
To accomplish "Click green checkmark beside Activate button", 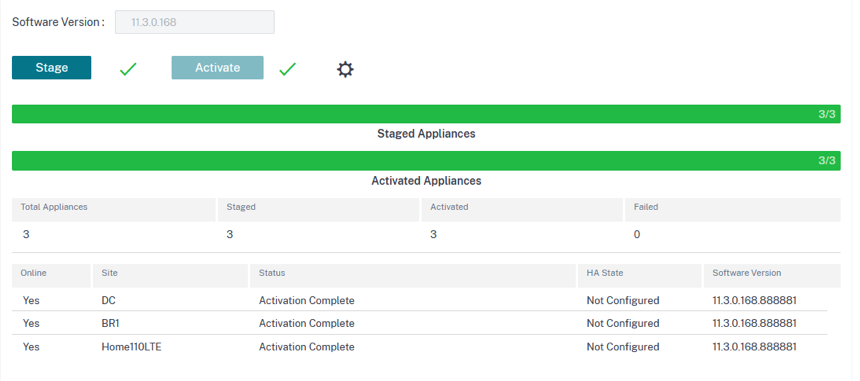I will click(x=287, y=69).
